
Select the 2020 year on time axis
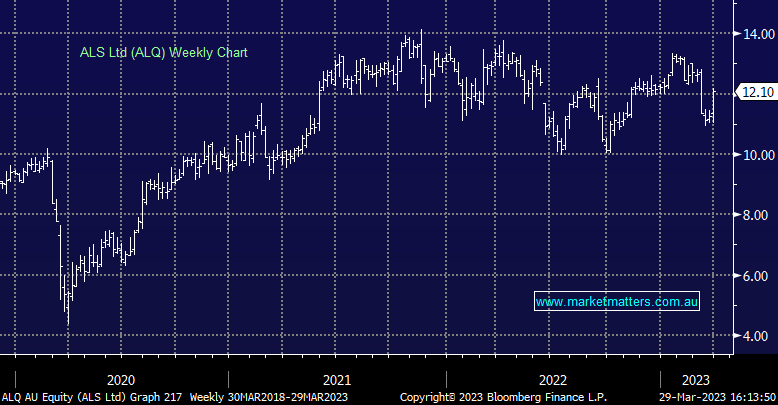(x=121, y=380)
